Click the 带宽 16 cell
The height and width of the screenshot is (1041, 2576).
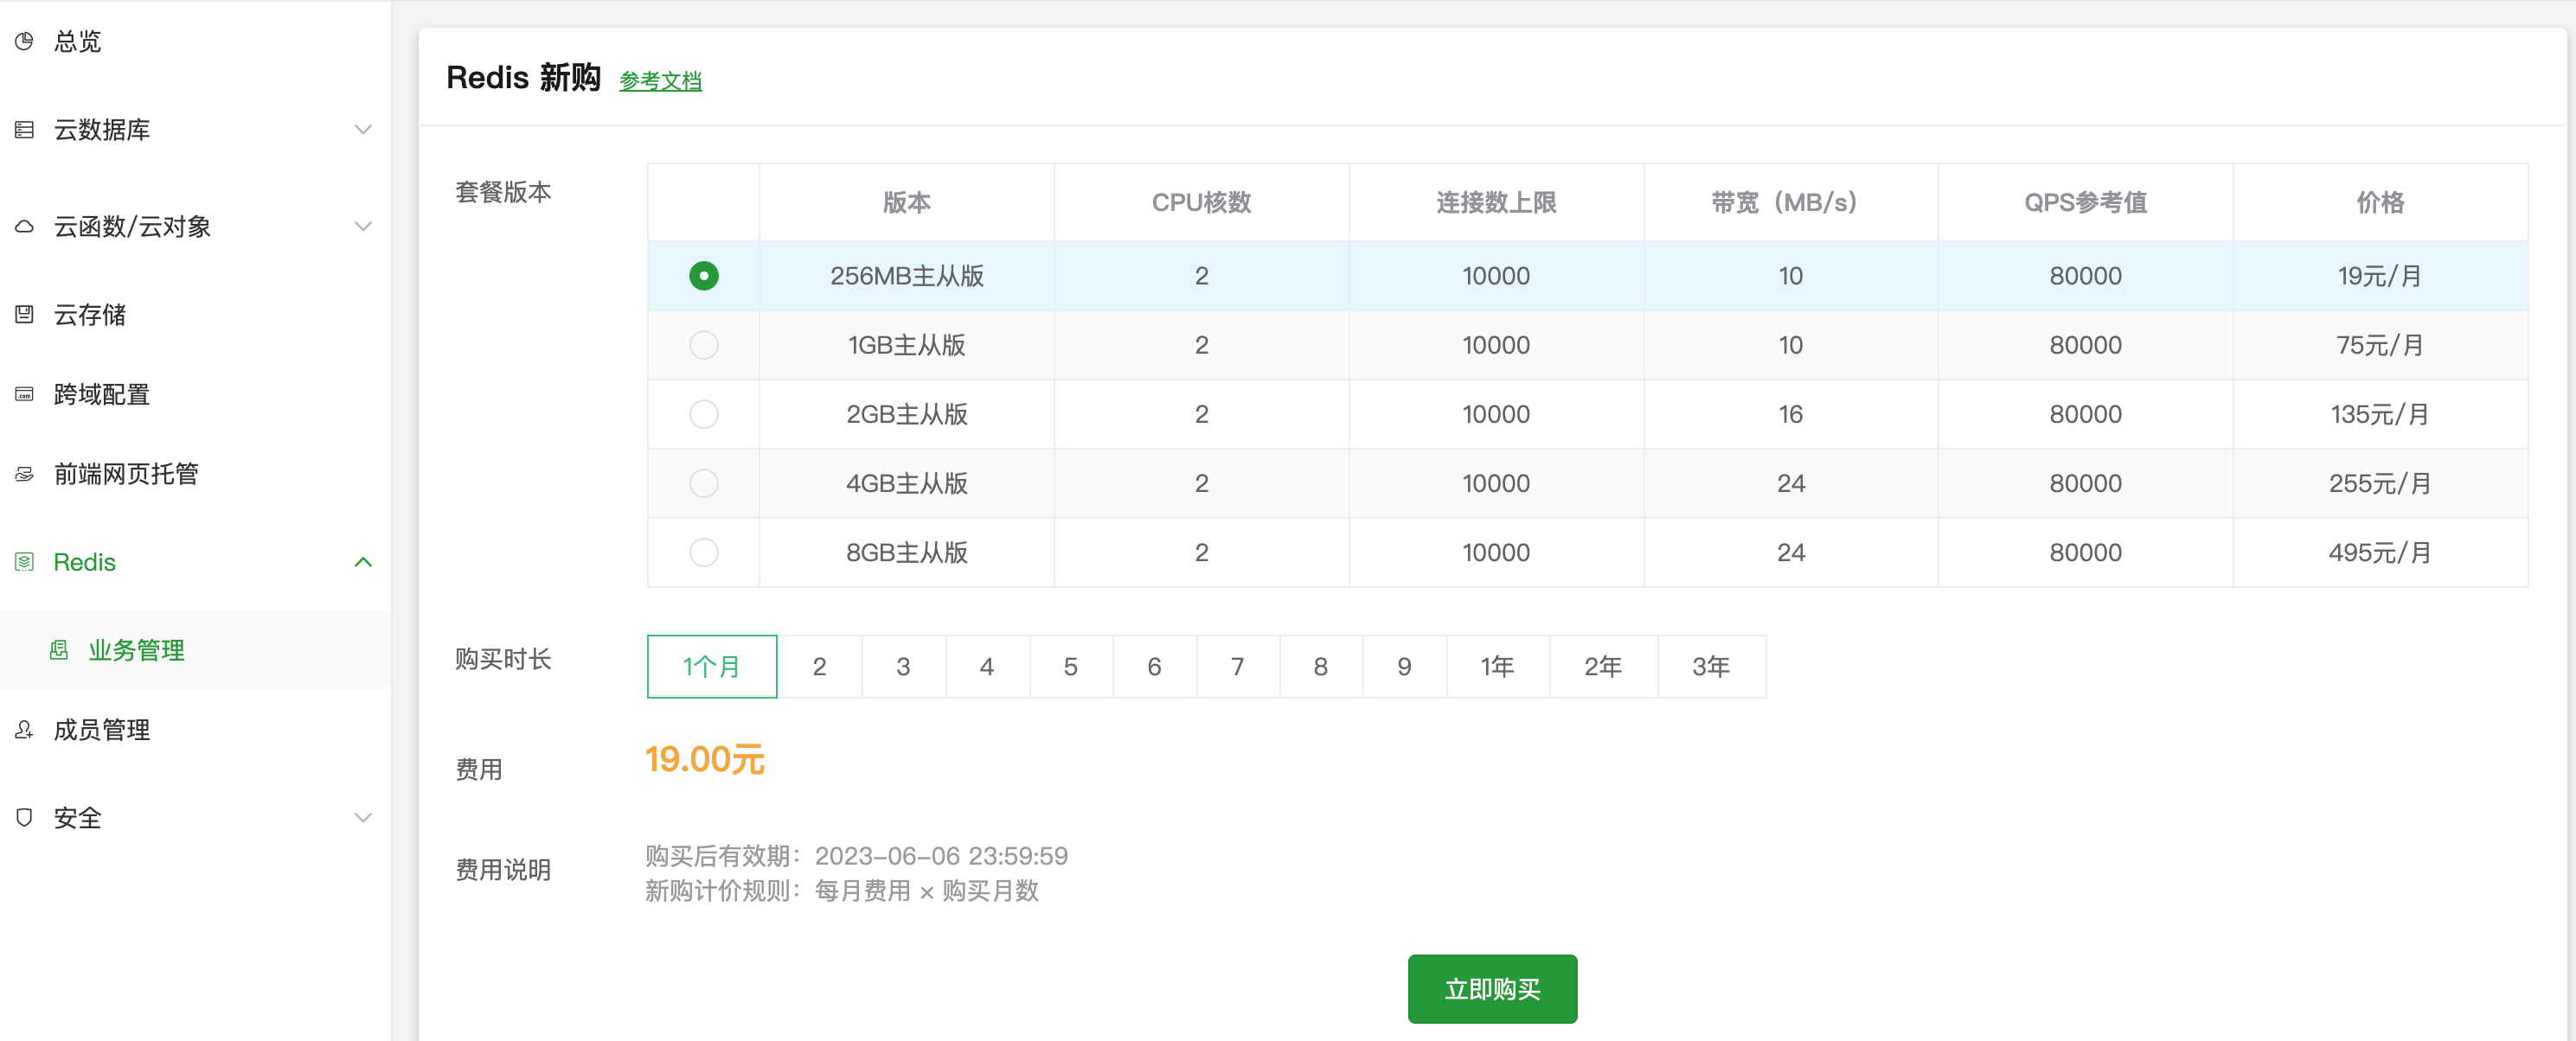pos(1790,413)
